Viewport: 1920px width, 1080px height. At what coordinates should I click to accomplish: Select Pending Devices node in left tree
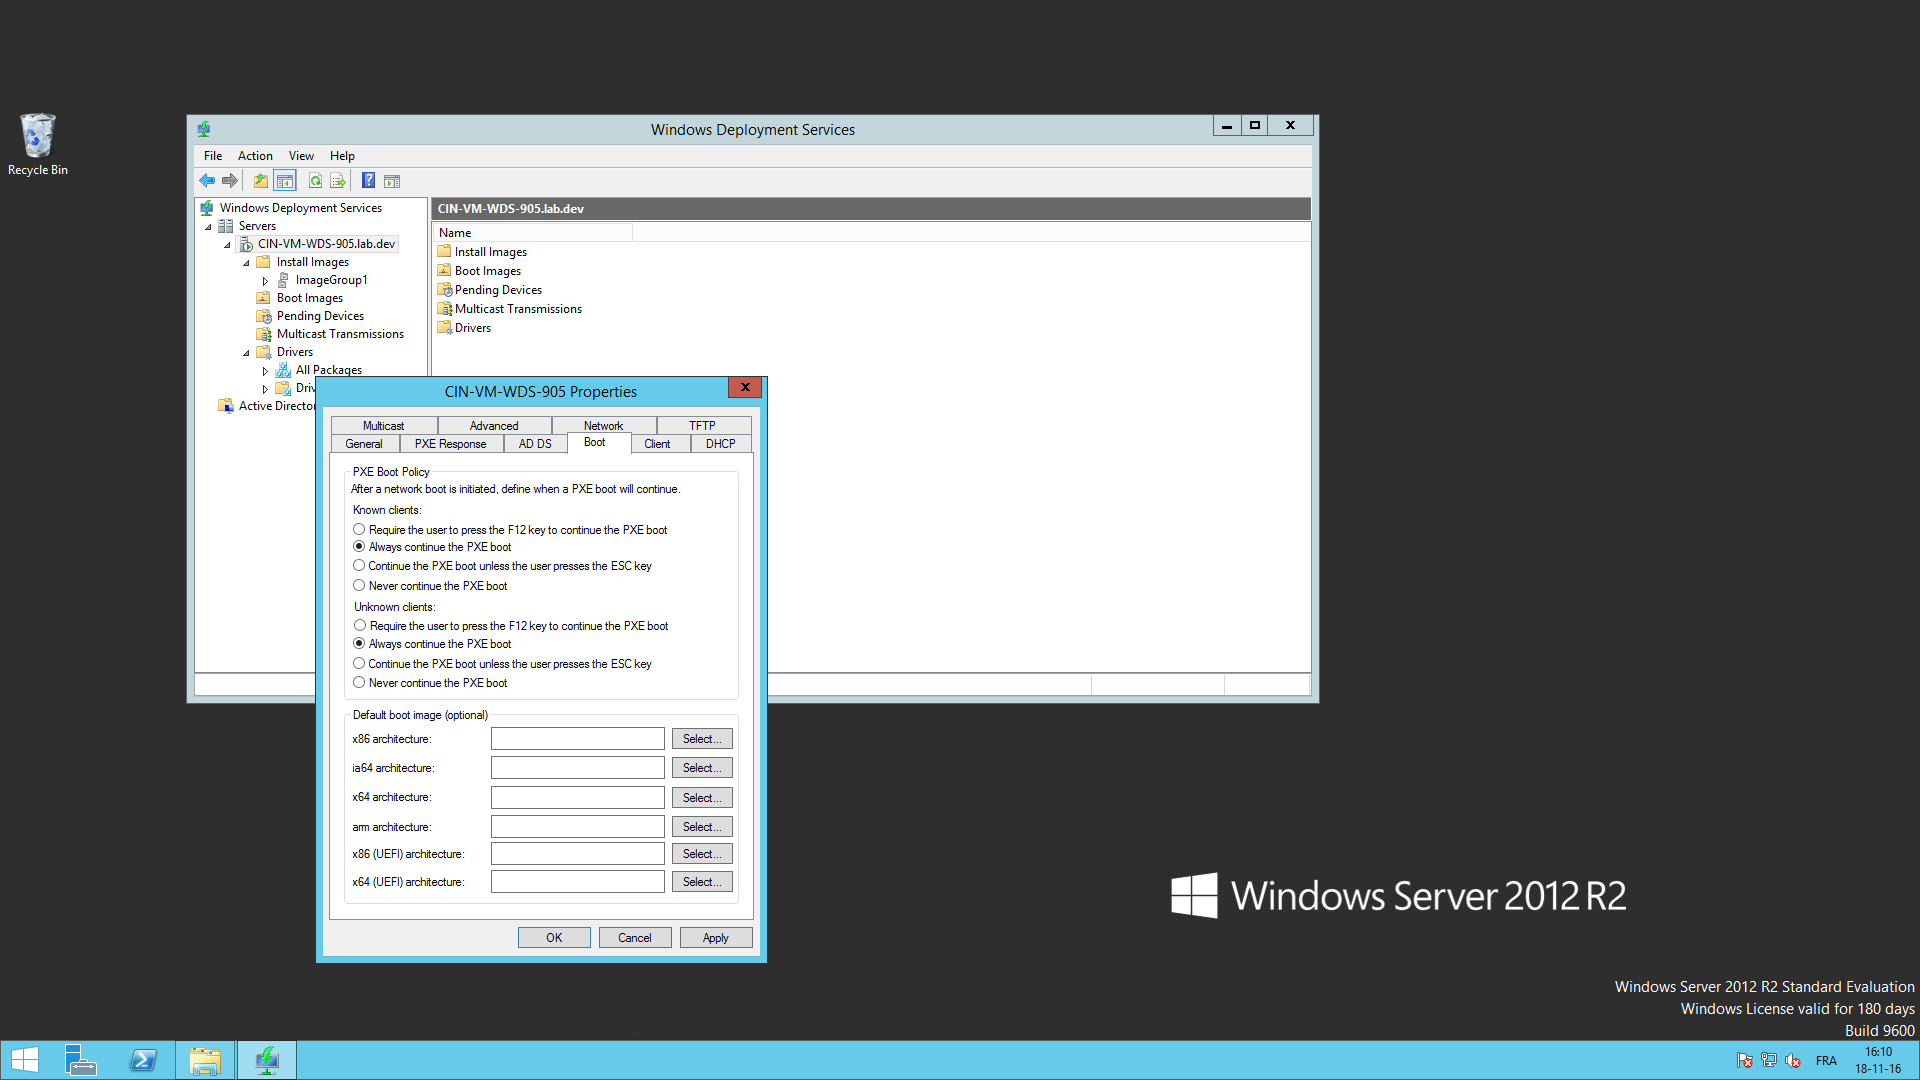(x=320, y=316)
